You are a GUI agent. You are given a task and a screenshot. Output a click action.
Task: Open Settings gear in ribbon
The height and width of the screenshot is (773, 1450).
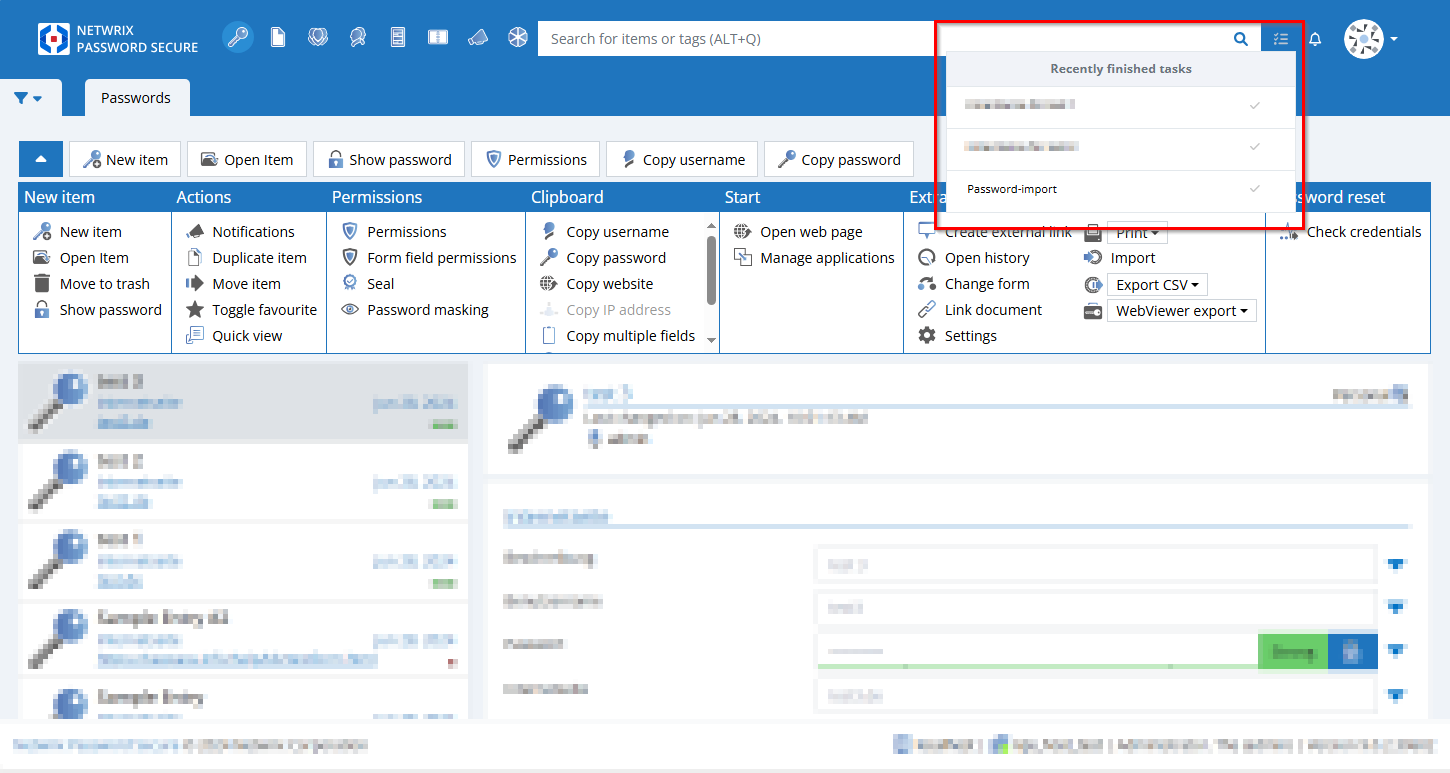(958, 336)
